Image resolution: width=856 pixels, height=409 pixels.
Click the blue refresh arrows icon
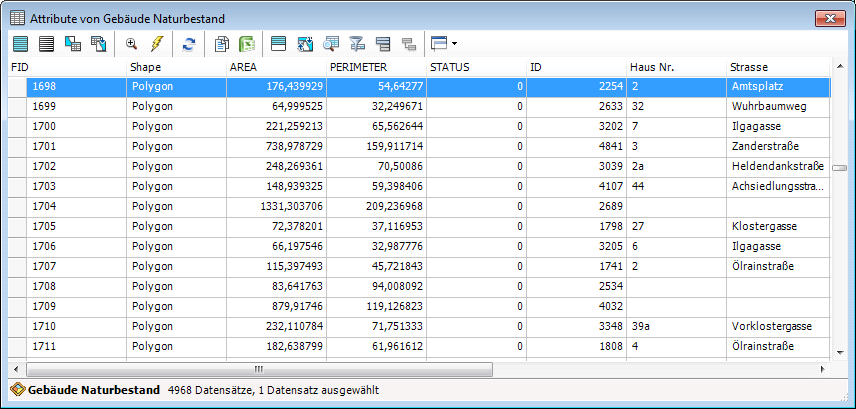click(188, 44)
